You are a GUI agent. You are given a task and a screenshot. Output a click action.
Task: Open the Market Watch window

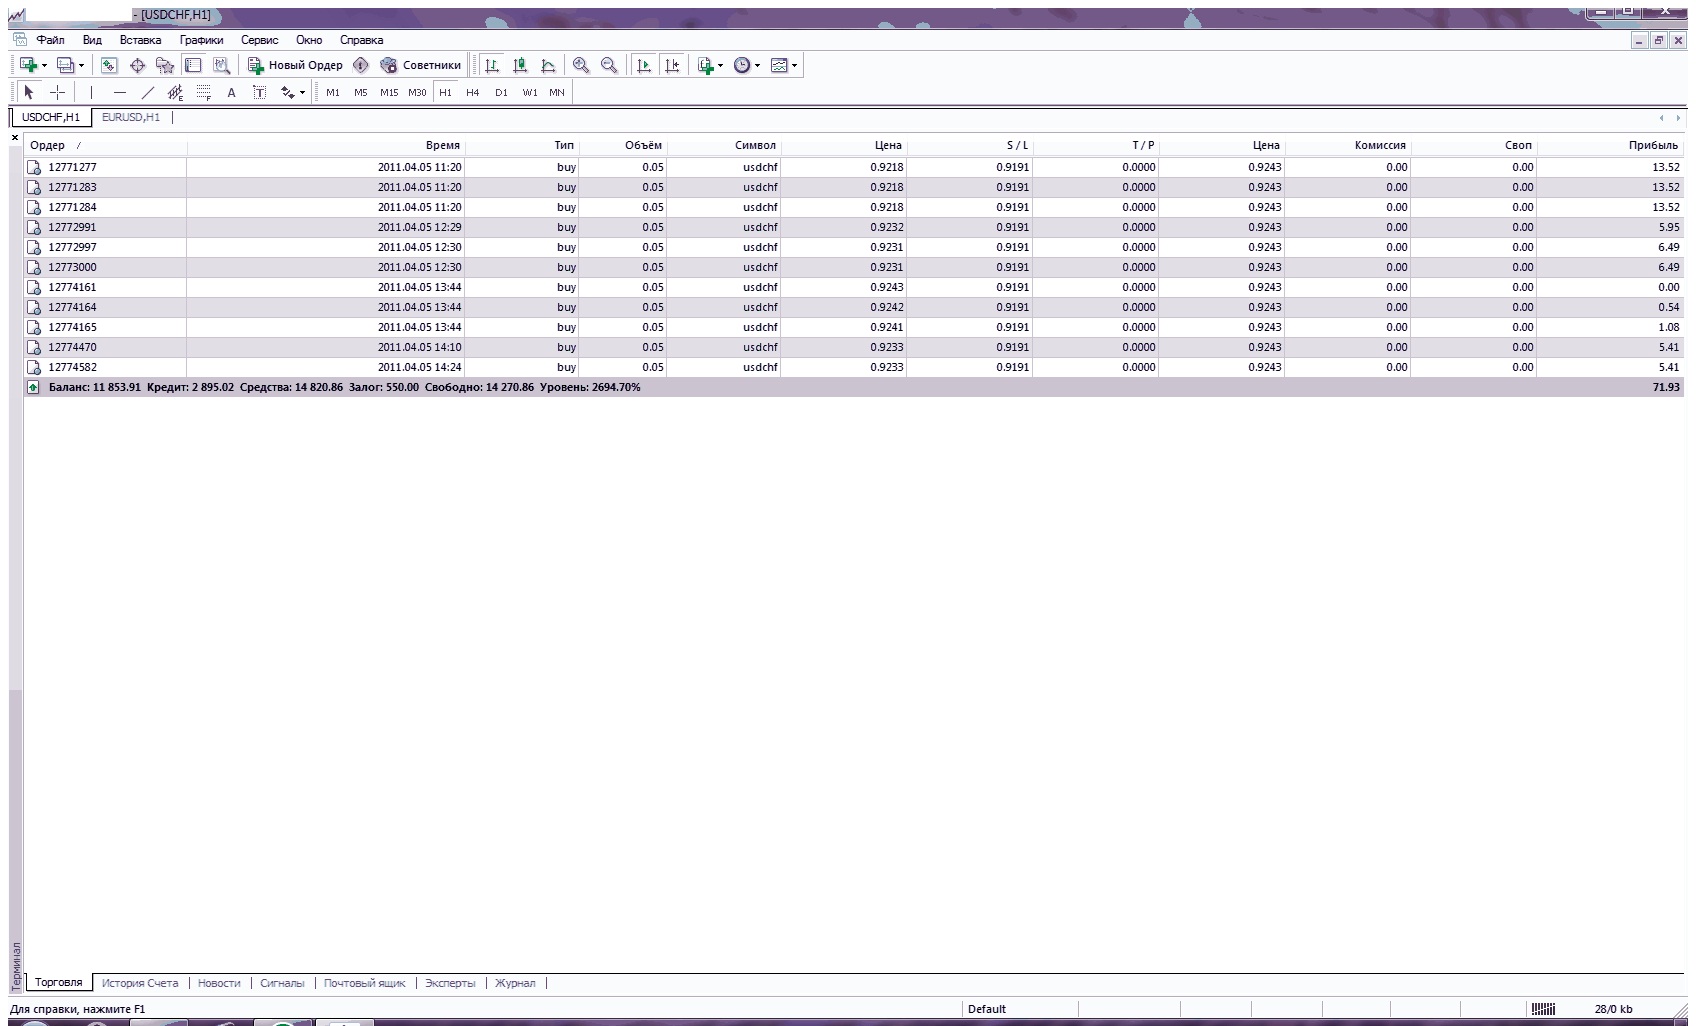pyautogui.click(x=109, y=65)
